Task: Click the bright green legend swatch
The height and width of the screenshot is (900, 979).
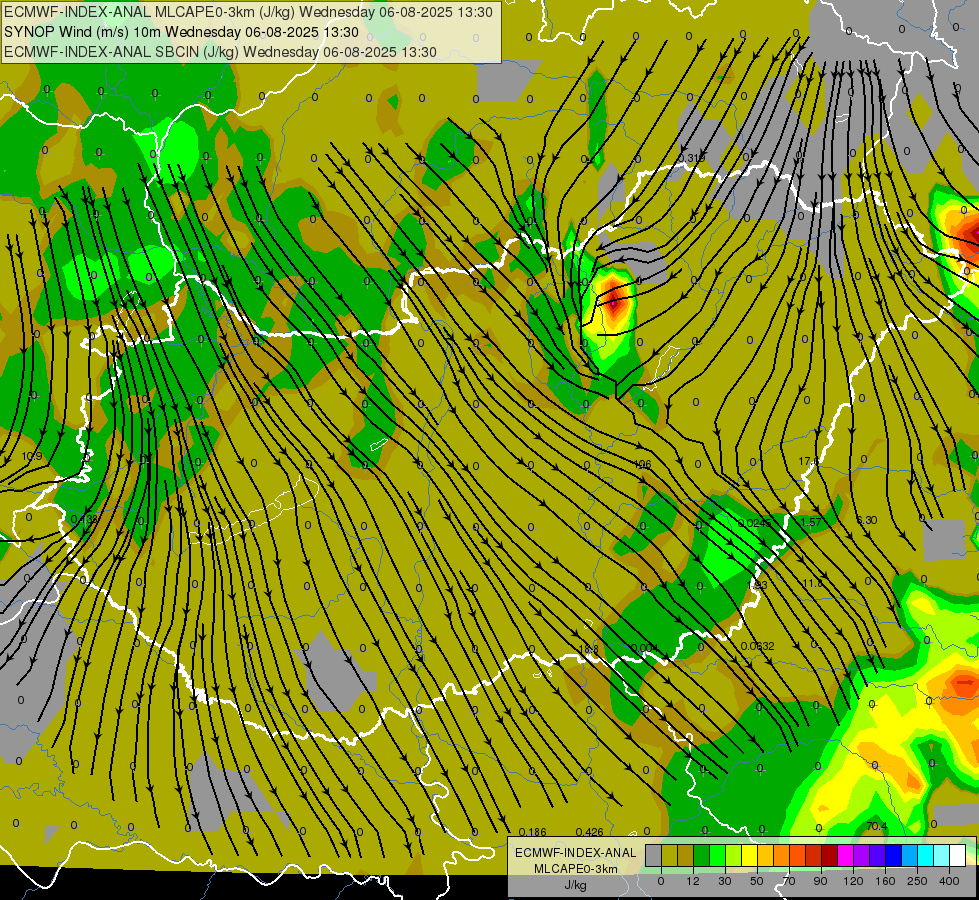Action: pos(718,855)
